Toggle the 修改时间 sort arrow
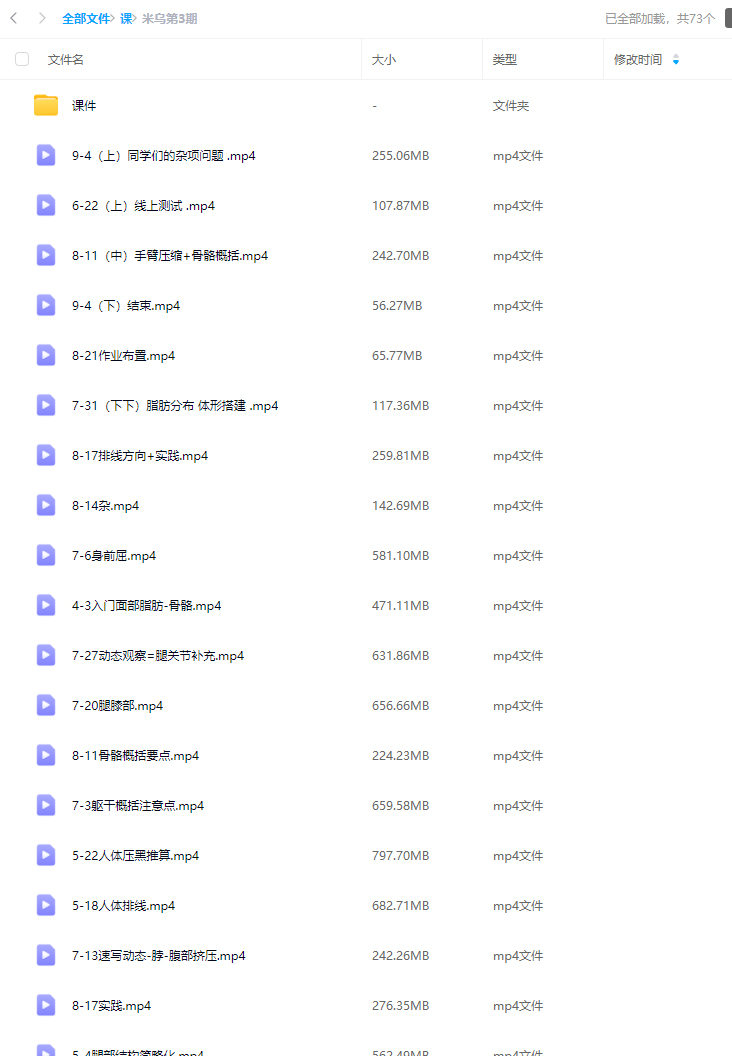This screenshot has height=1056, width=732. click(675, 60)
